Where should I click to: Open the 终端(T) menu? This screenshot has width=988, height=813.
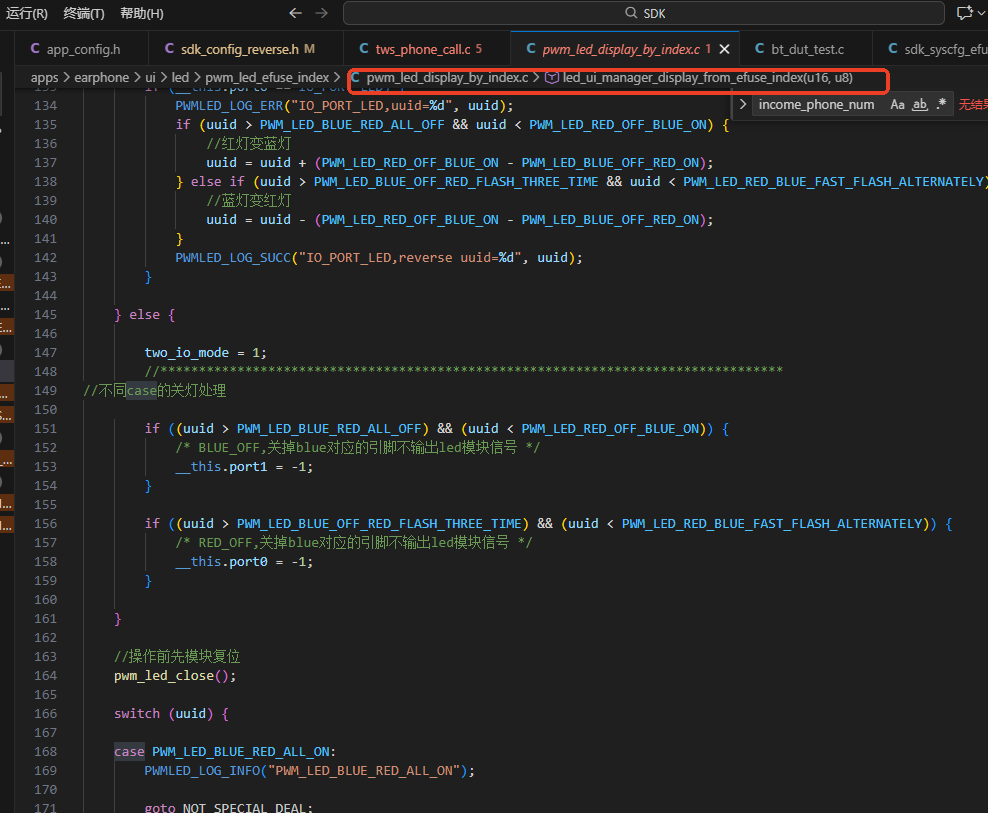pyautogui.click(x=84, y=13)
